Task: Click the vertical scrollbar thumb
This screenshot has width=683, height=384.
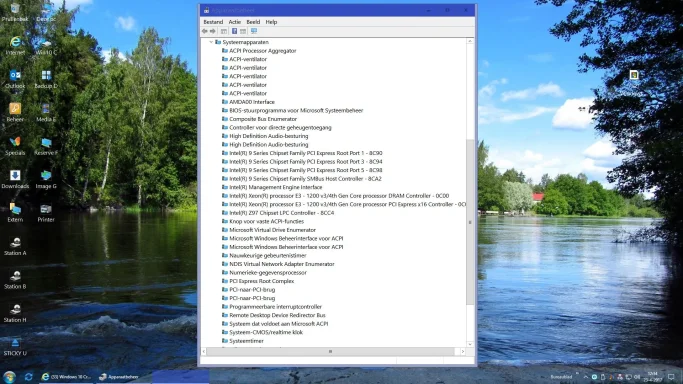Action: click(x=470, y=222)
